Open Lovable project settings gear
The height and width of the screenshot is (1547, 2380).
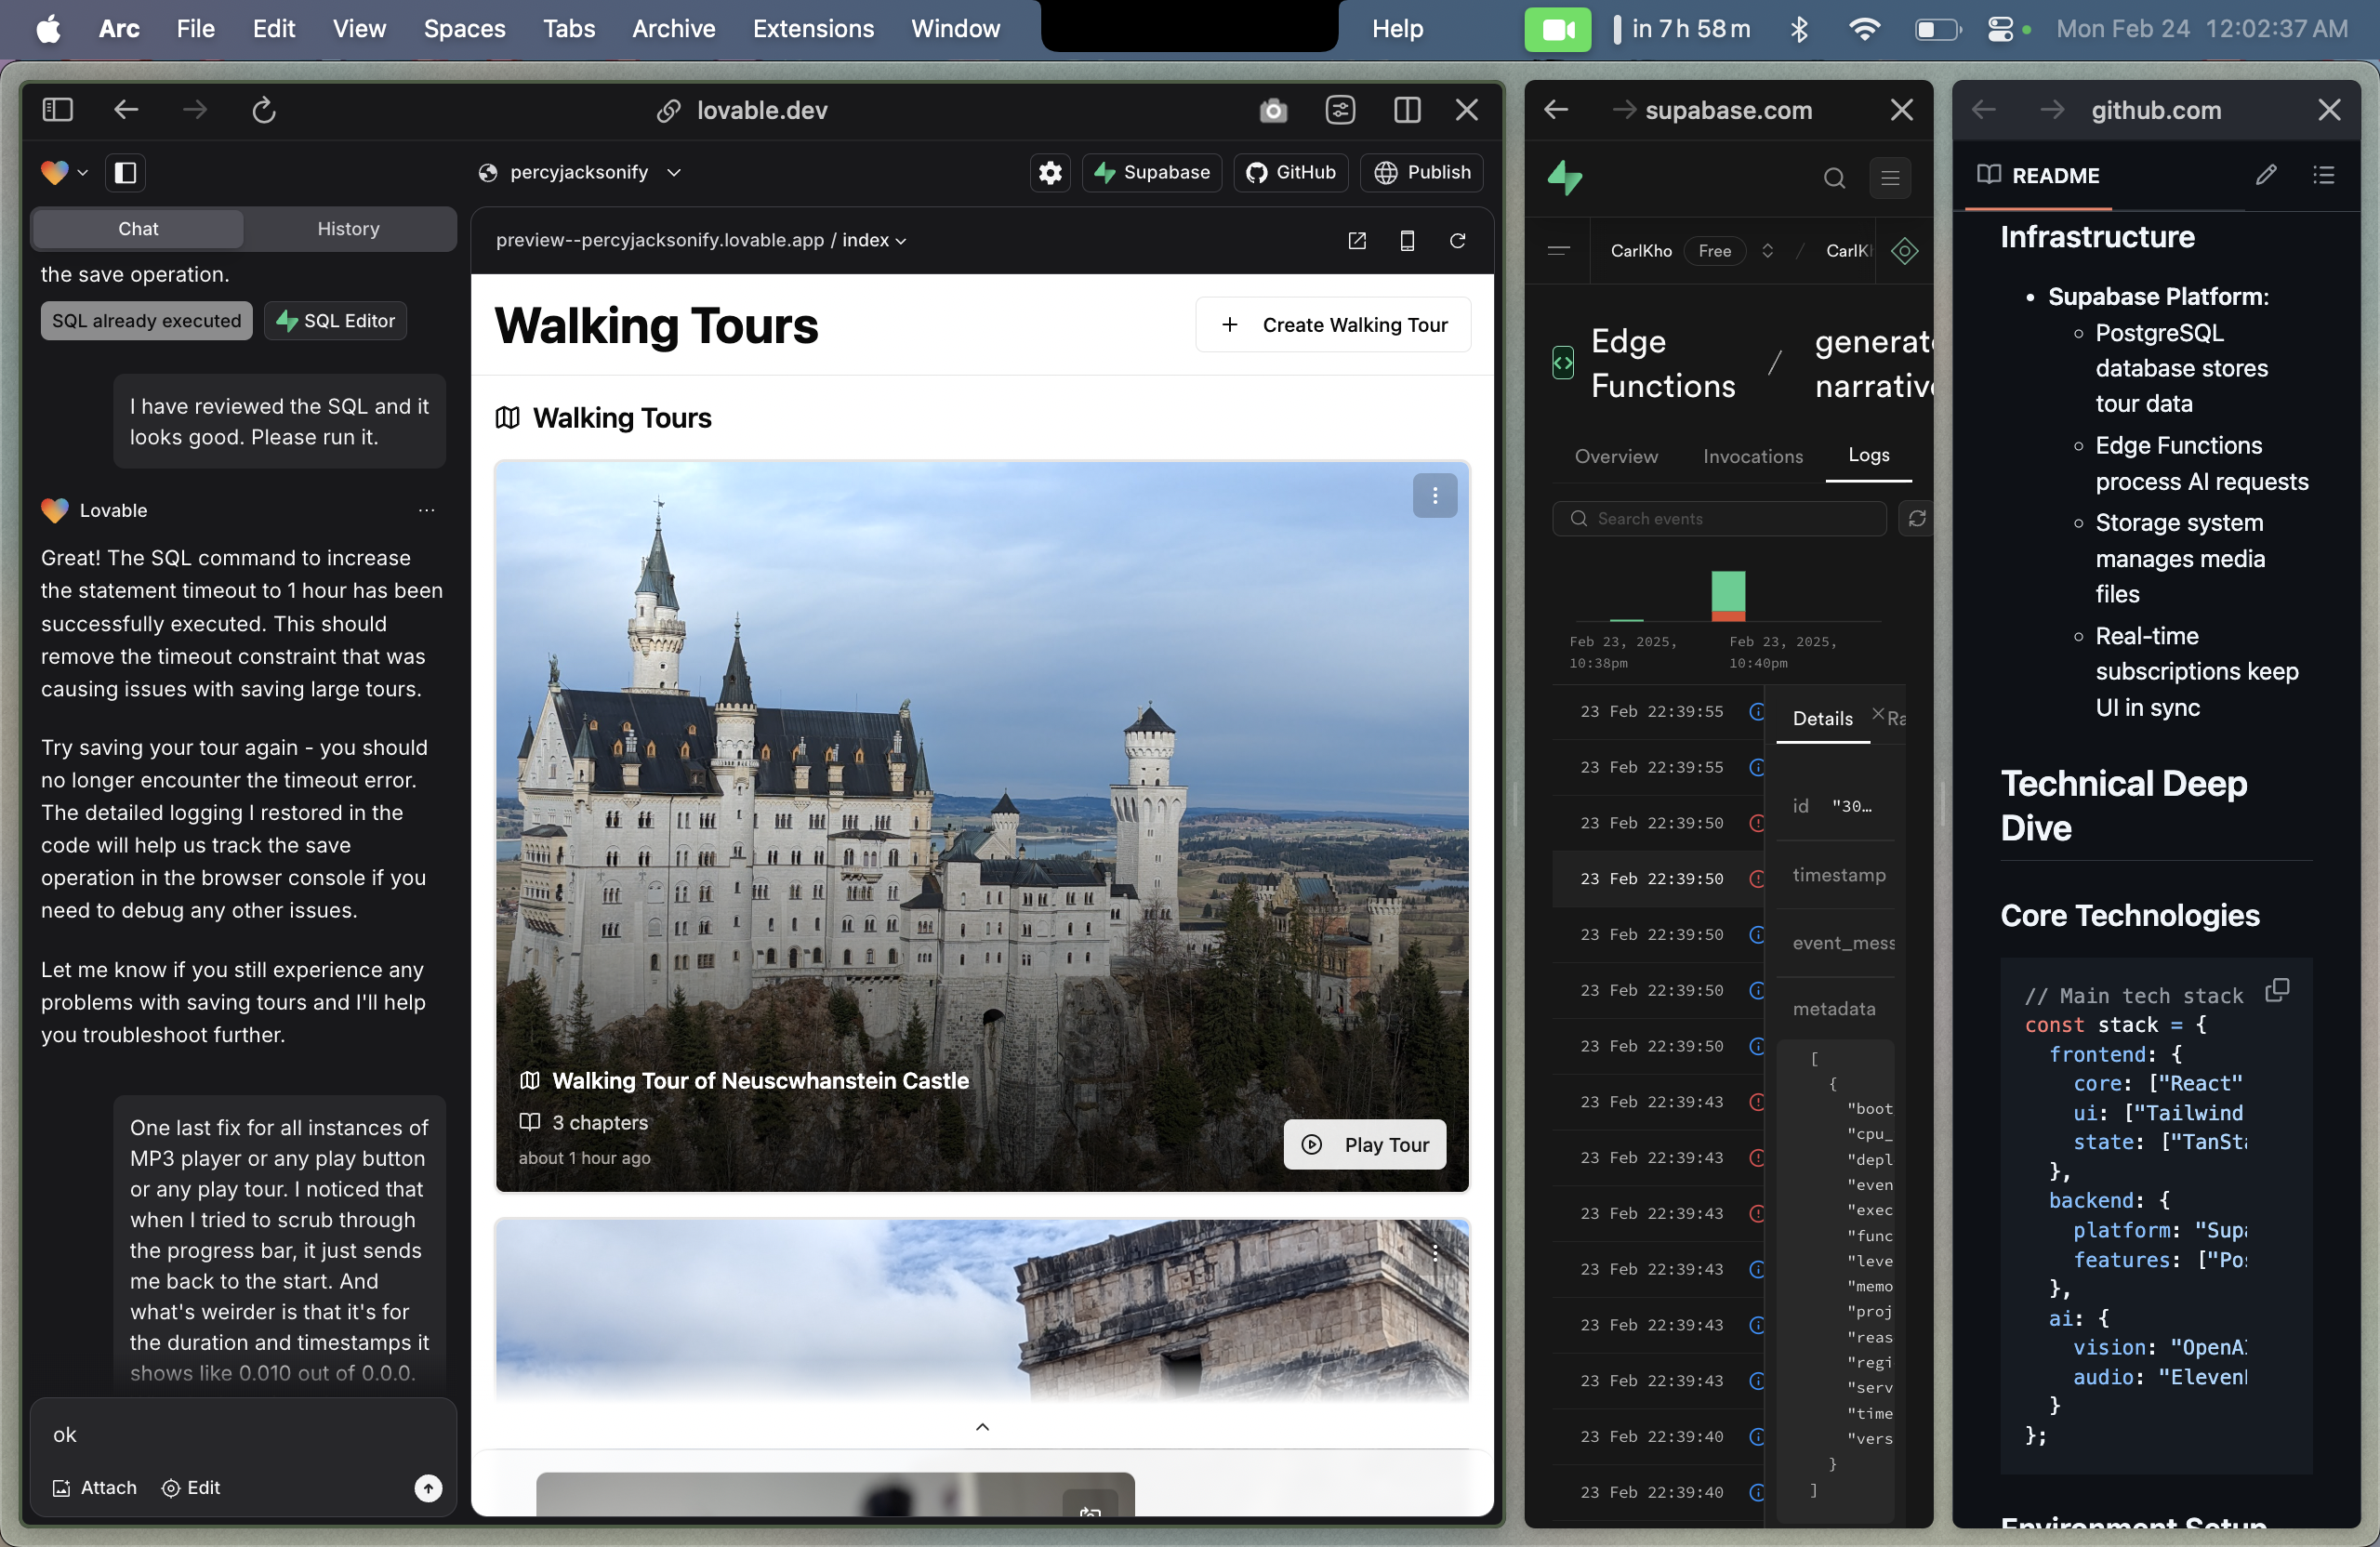tap(1050, 172)
